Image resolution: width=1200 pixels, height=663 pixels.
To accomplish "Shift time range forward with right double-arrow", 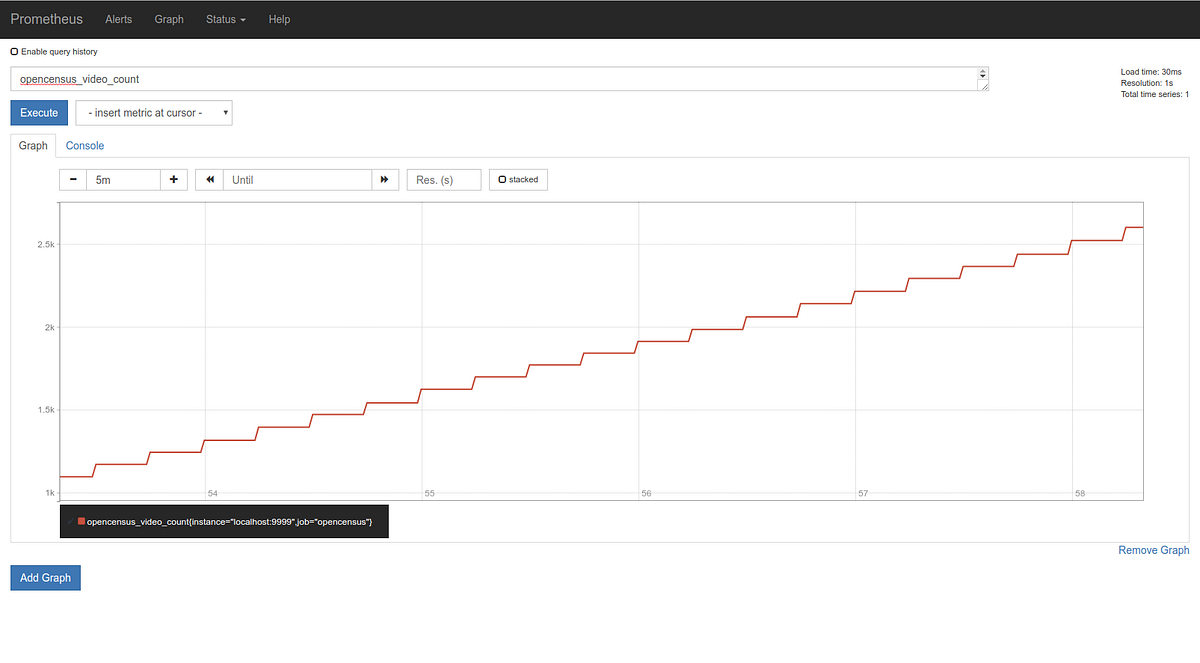I will 385,179.
